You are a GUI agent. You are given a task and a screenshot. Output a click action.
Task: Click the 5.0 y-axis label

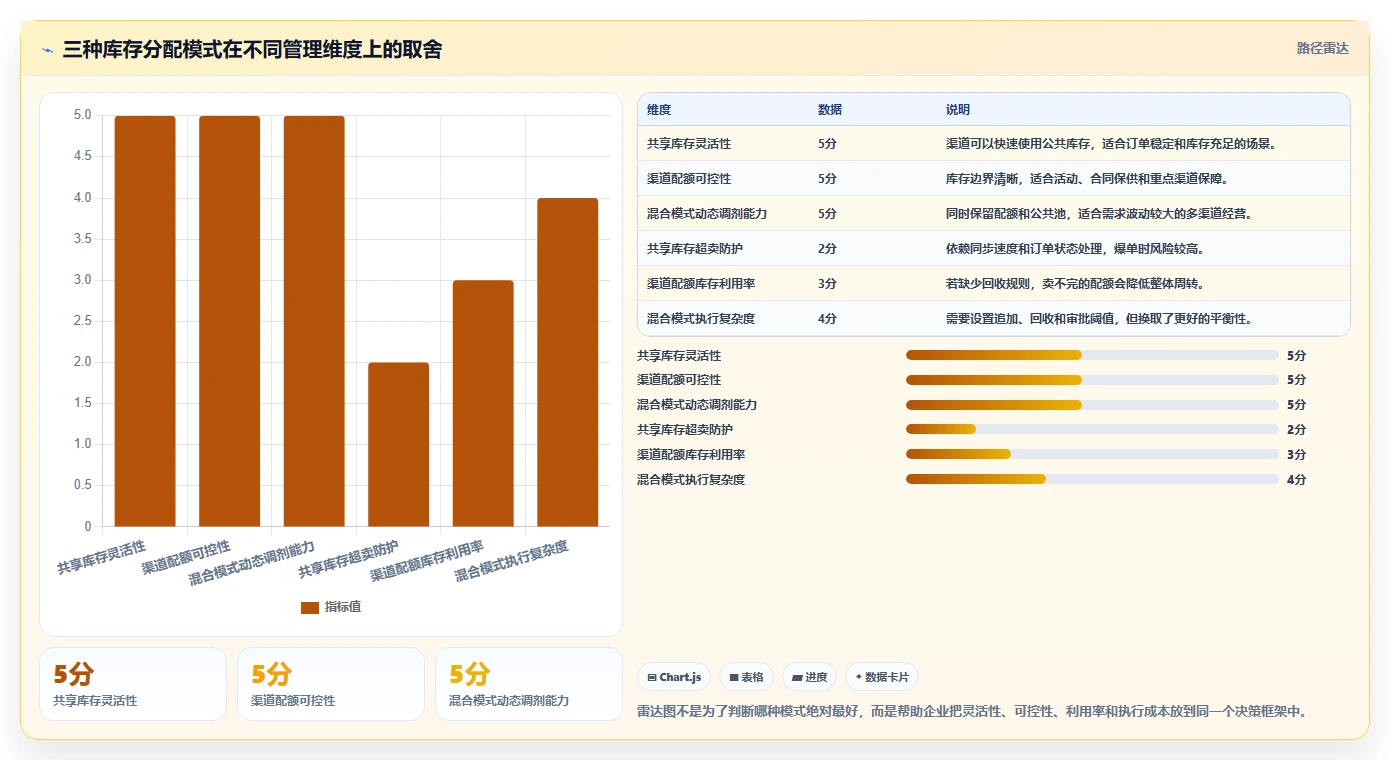[83, 115]
